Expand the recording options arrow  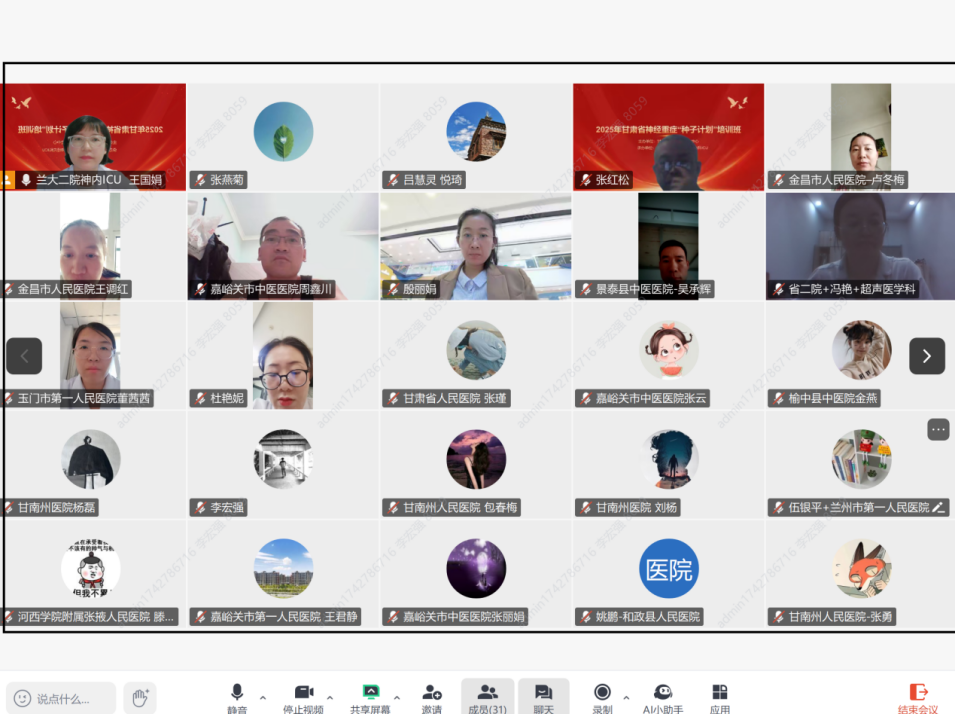point(626,697)
